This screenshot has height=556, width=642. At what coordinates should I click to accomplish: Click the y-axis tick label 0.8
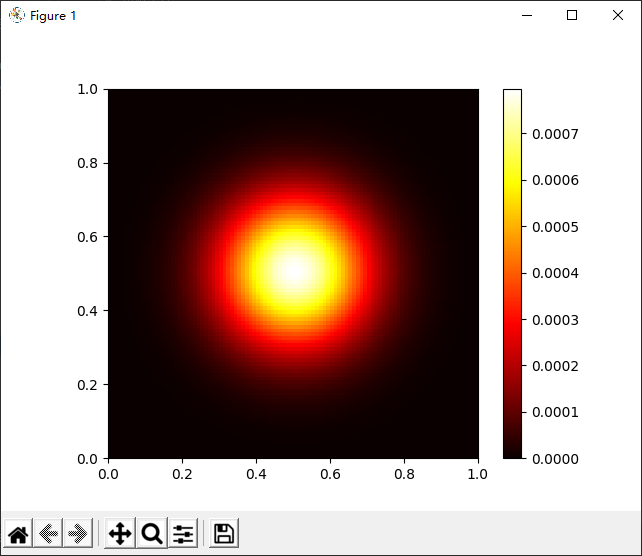tap(87, 163)
